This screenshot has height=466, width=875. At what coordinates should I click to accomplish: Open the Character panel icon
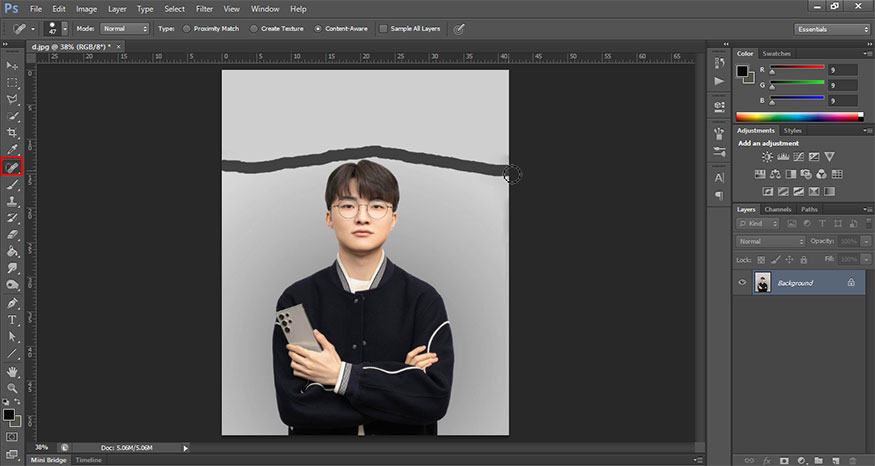pos(719,178)
